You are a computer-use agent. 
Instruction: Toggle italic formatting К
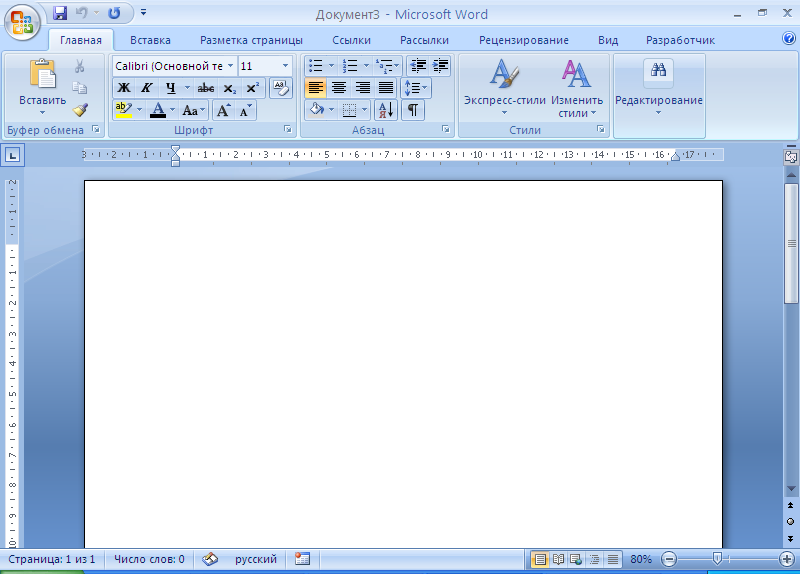147,88
